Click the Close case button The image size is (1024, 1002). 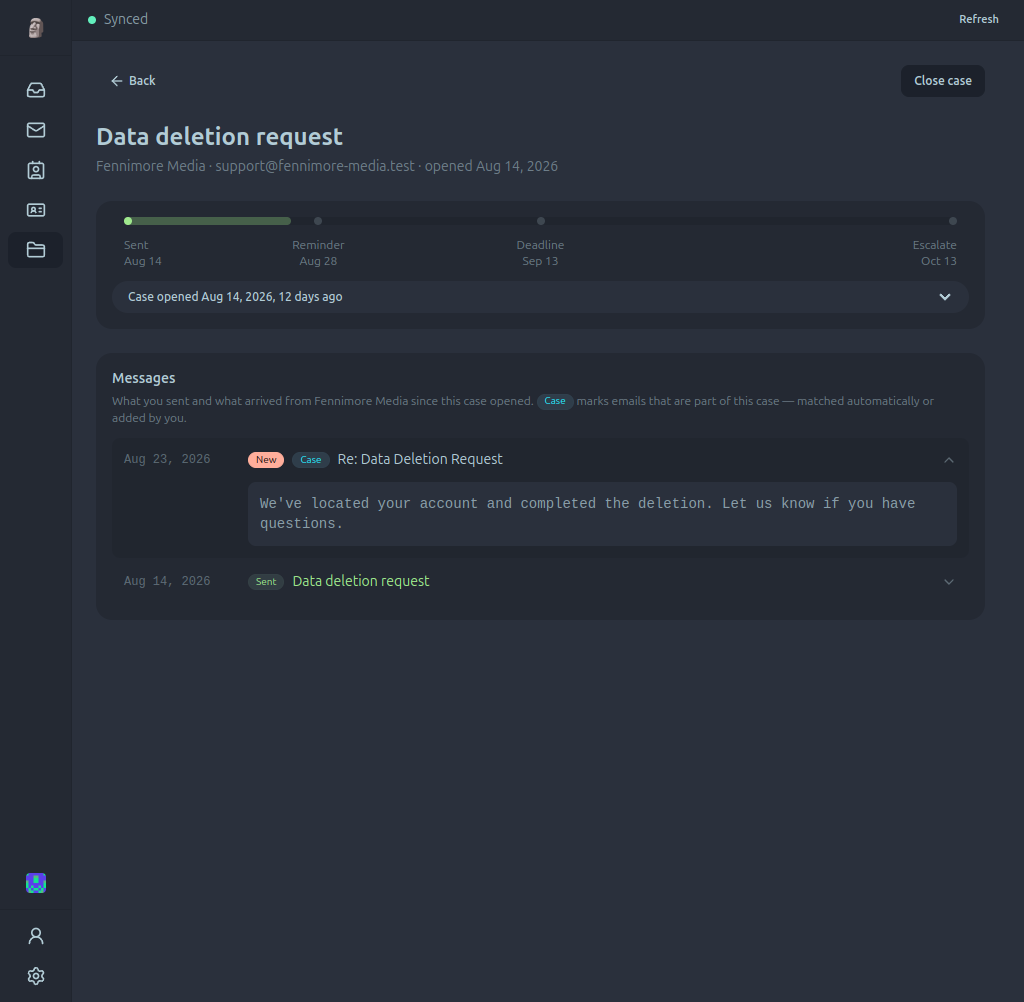tap(942, 81)
